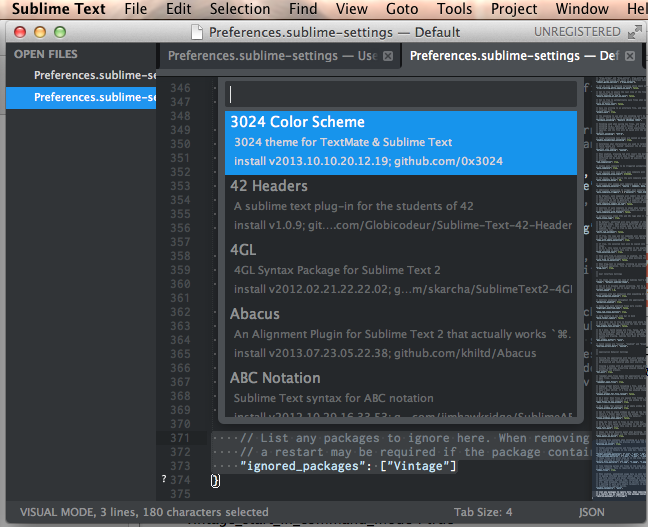Click line number 346 in gutter
This screenshot has height=527, width=648.
pyautogui.click(x=180, y=88)
